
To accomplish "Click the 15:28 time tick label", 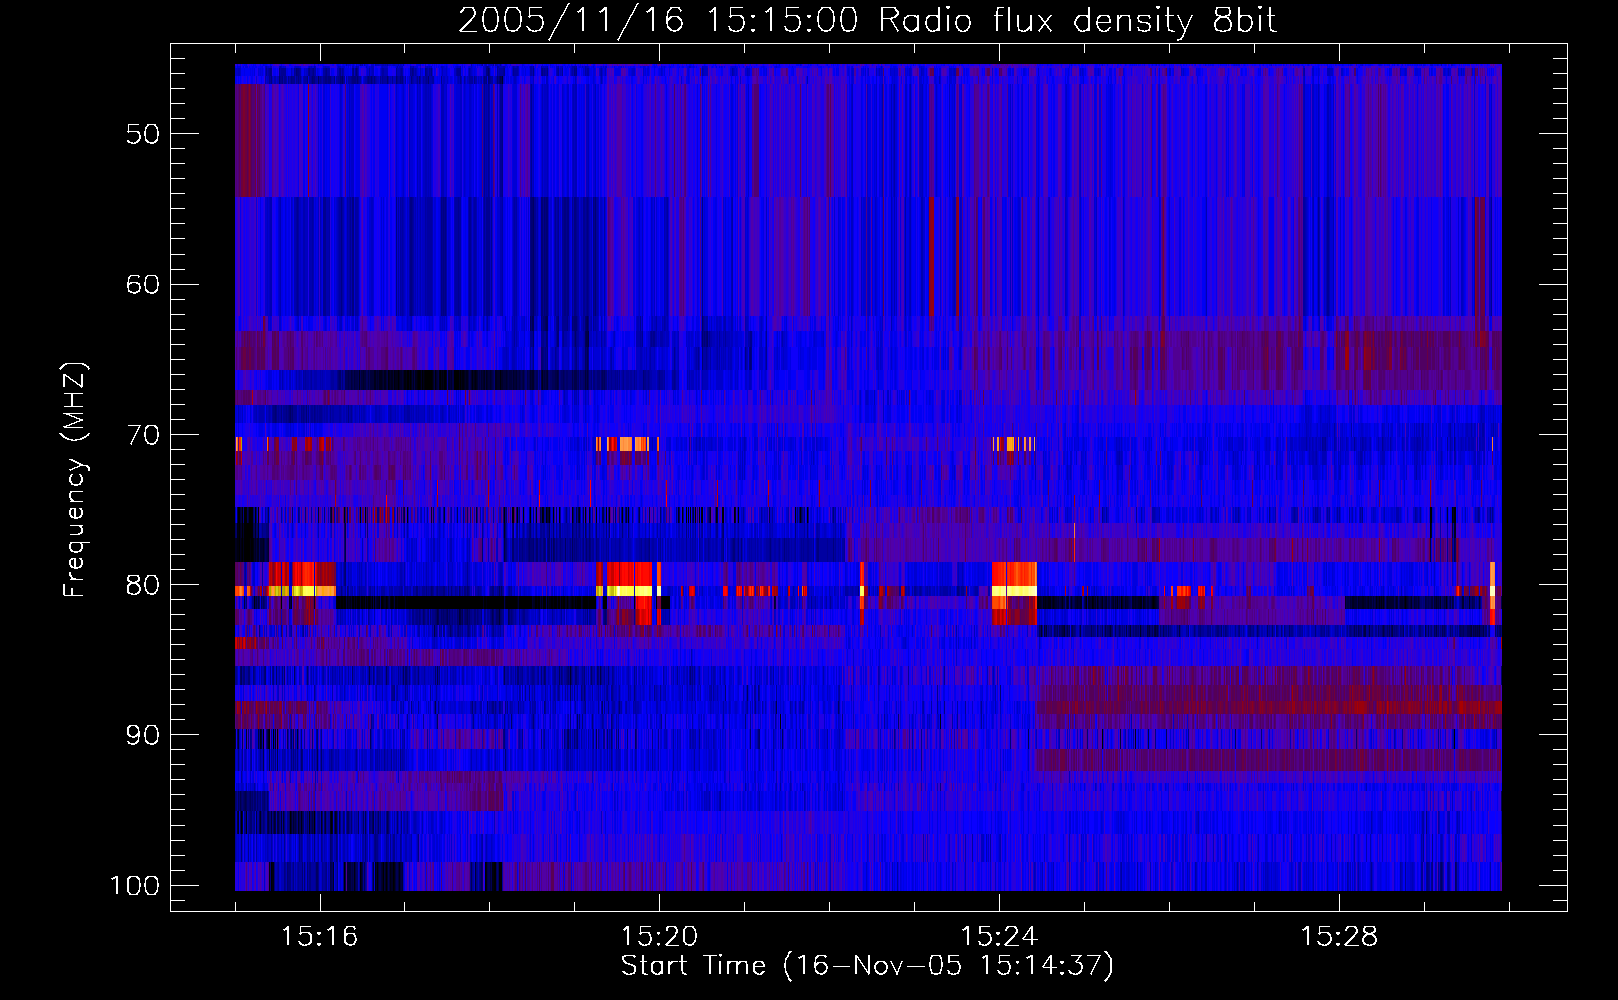I will click(1338, 937).
